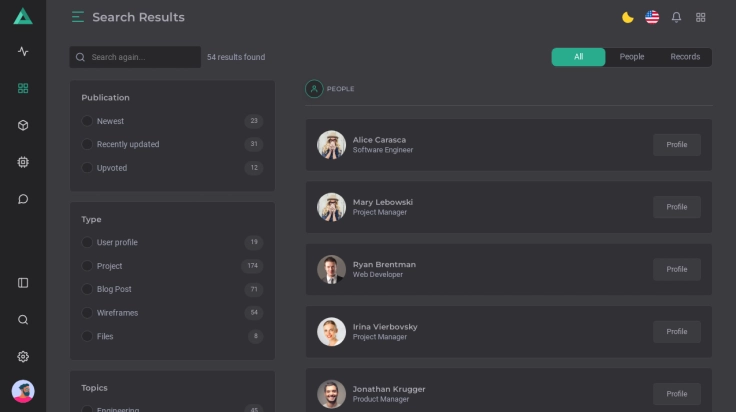This screenshot has width=736, height=412.
Task: Click the sidebar settings gear icon
Action: [23, 357]
